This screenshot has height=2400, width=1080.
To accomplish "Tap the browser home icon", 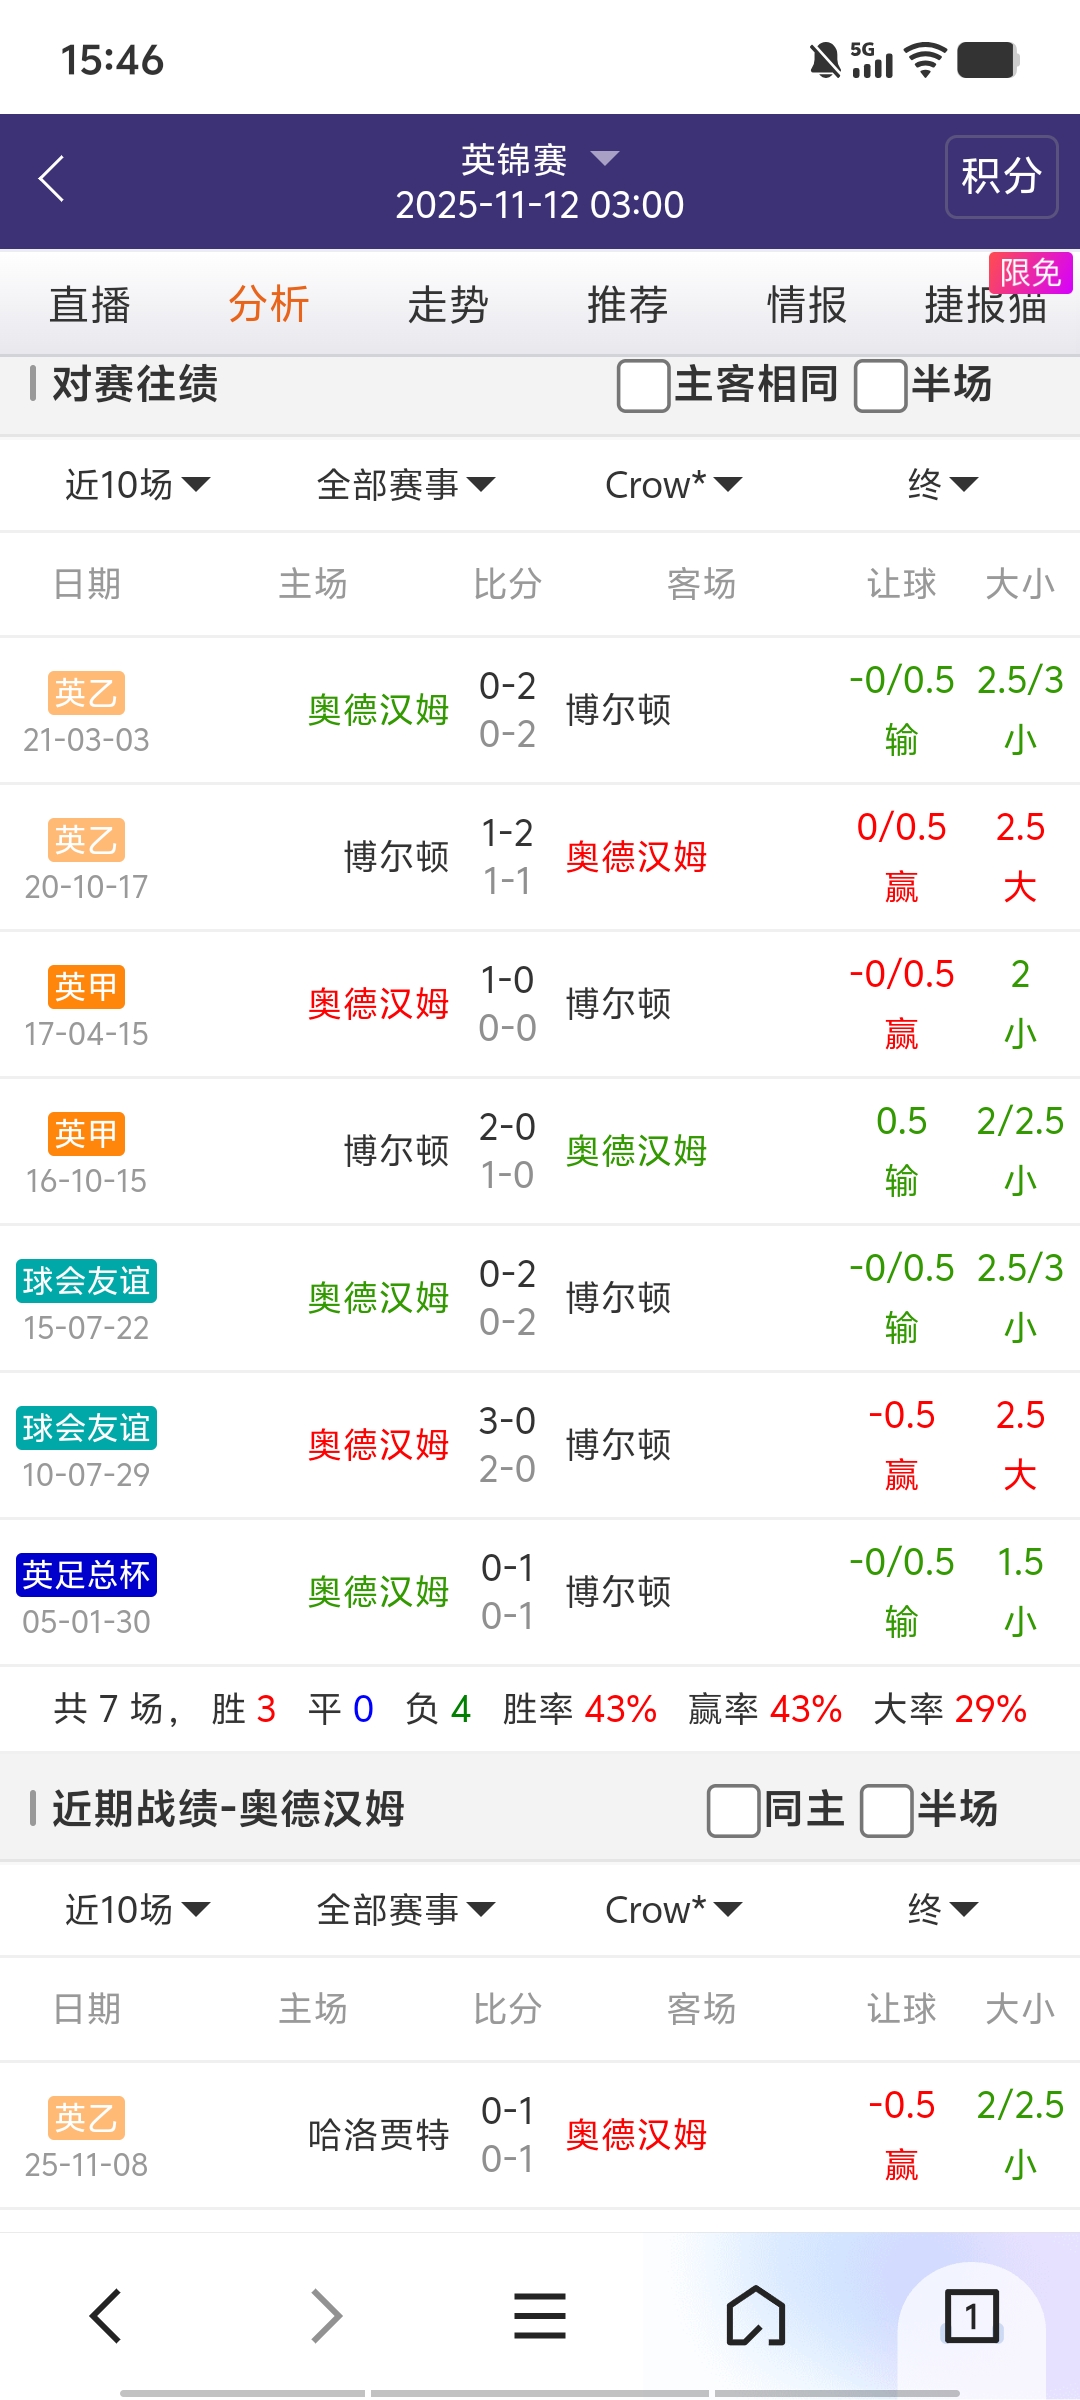I will (x=756, y=2316).
